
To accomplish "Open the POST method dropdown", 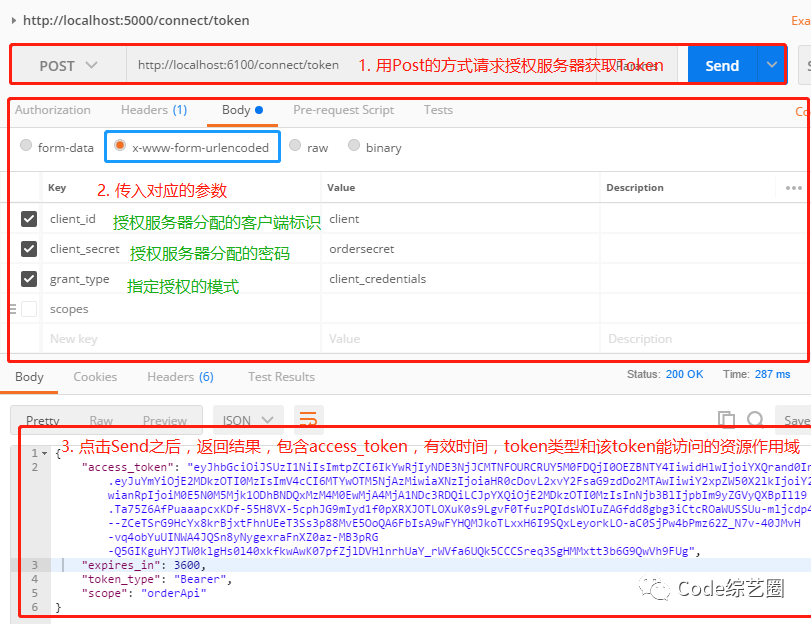I will [69, 66].
